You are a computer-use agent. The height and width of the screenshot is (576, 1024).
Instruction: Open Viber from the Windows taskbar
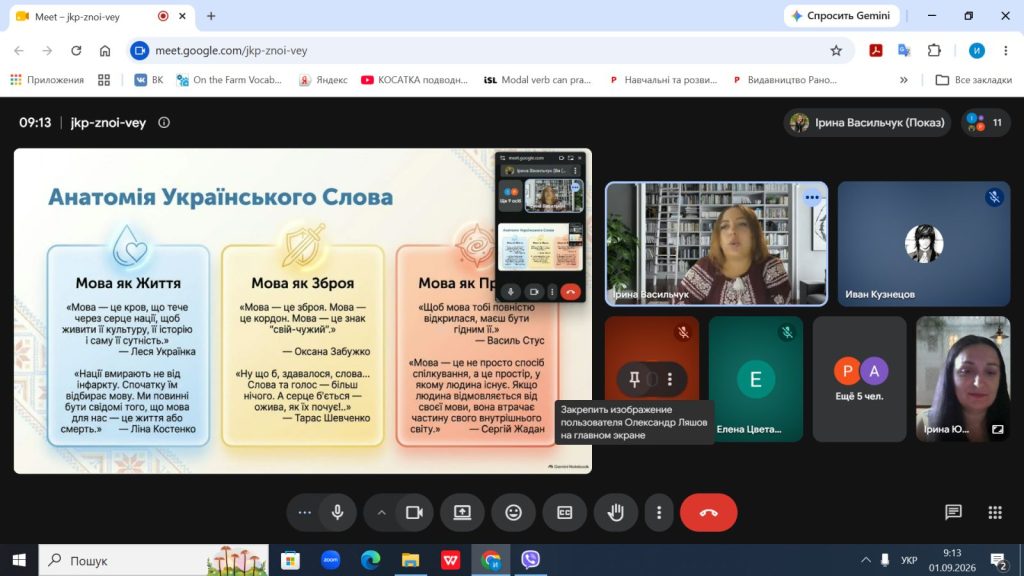[530, 560]
